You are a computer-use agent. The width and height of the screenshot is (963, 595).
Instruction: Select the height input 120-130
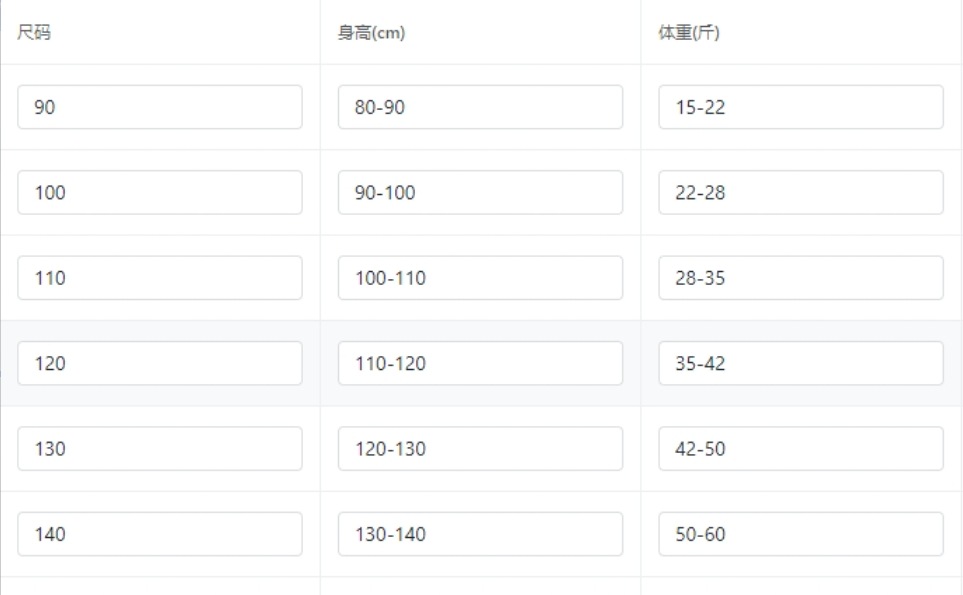click(480, 448)
